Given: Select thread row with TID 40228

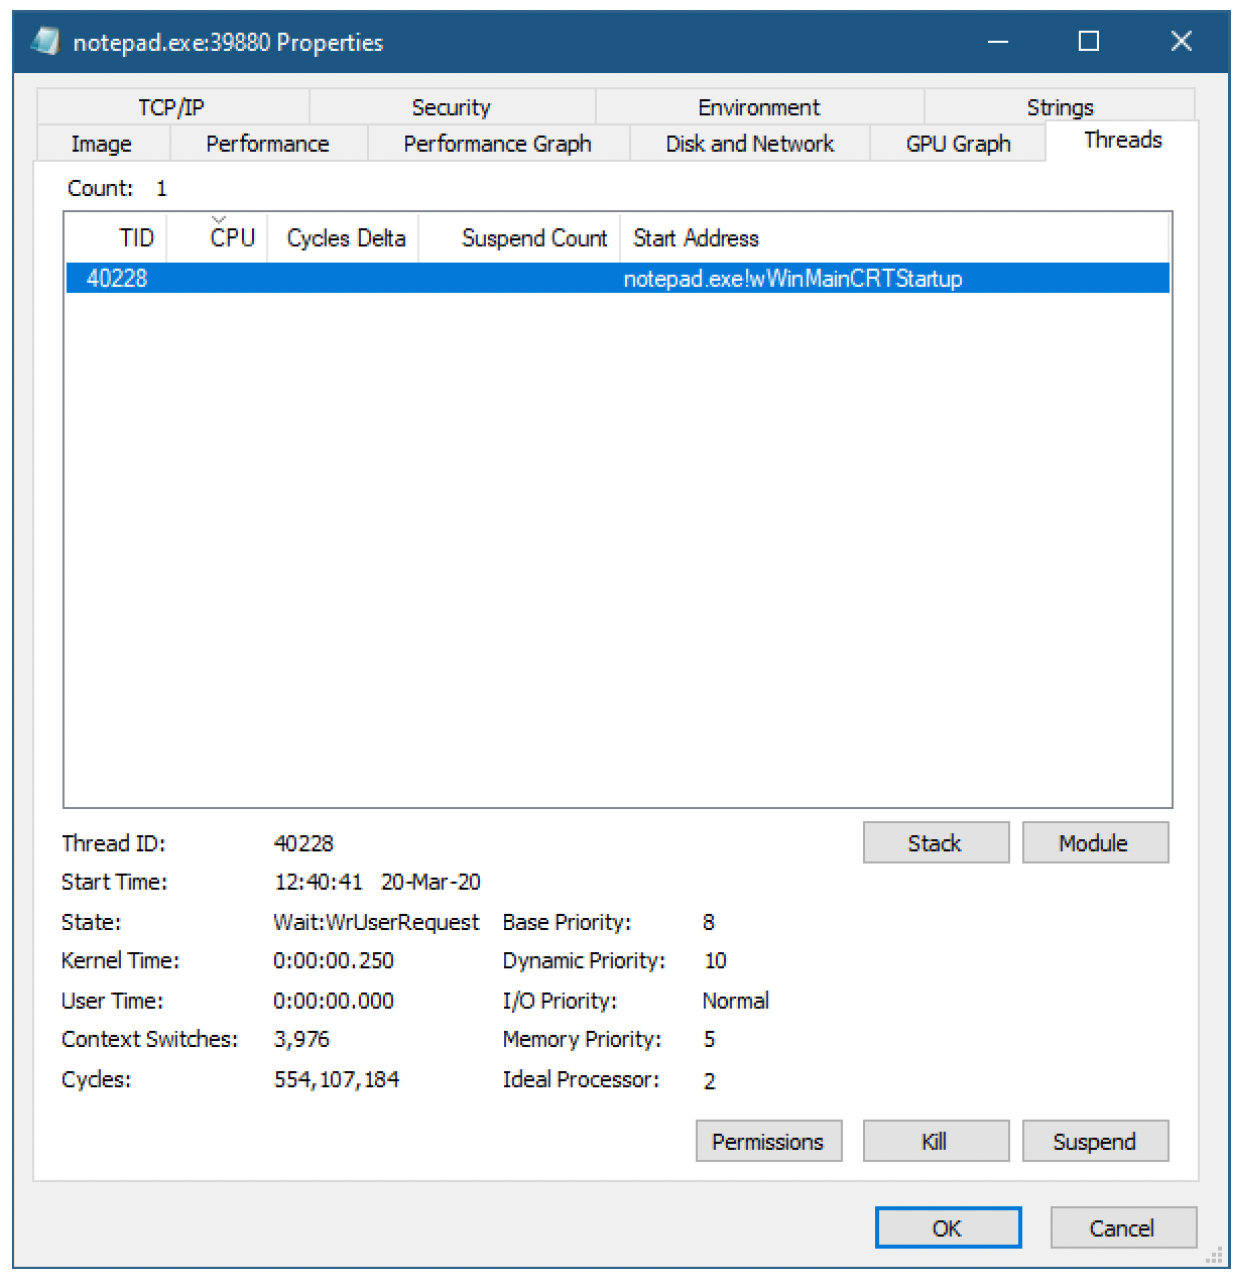Looking at the screenshot, I should (x=618, y=278).
